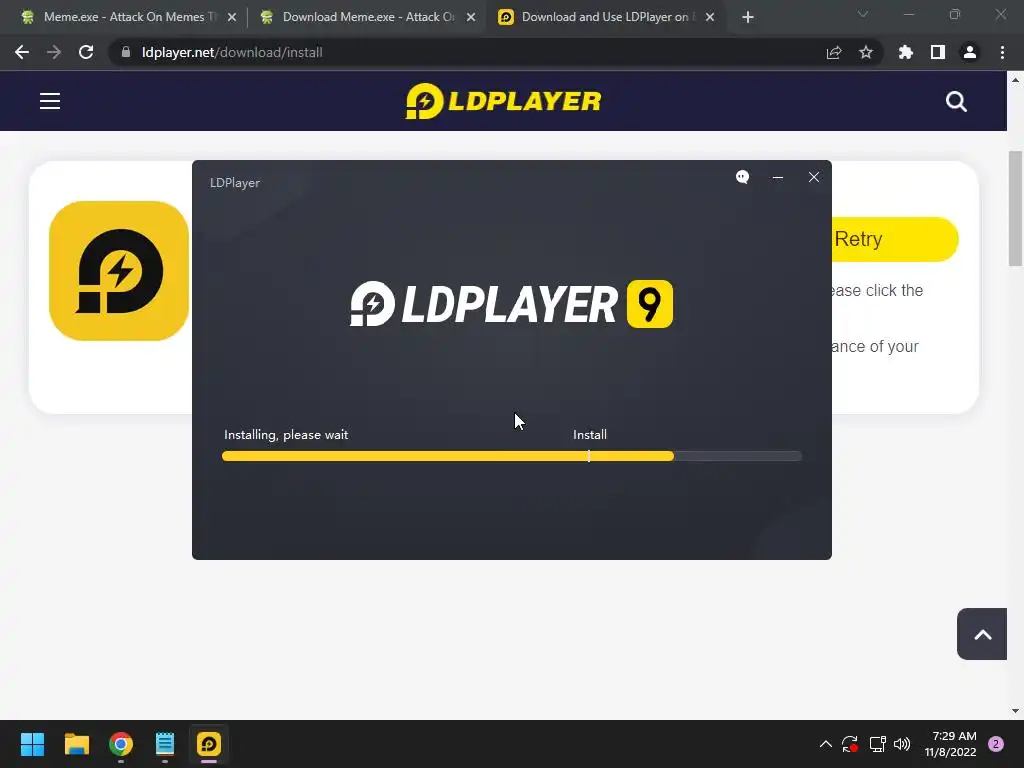Share this page icon in address bar
Screen dimensions: 1024x768
point(834,52)
